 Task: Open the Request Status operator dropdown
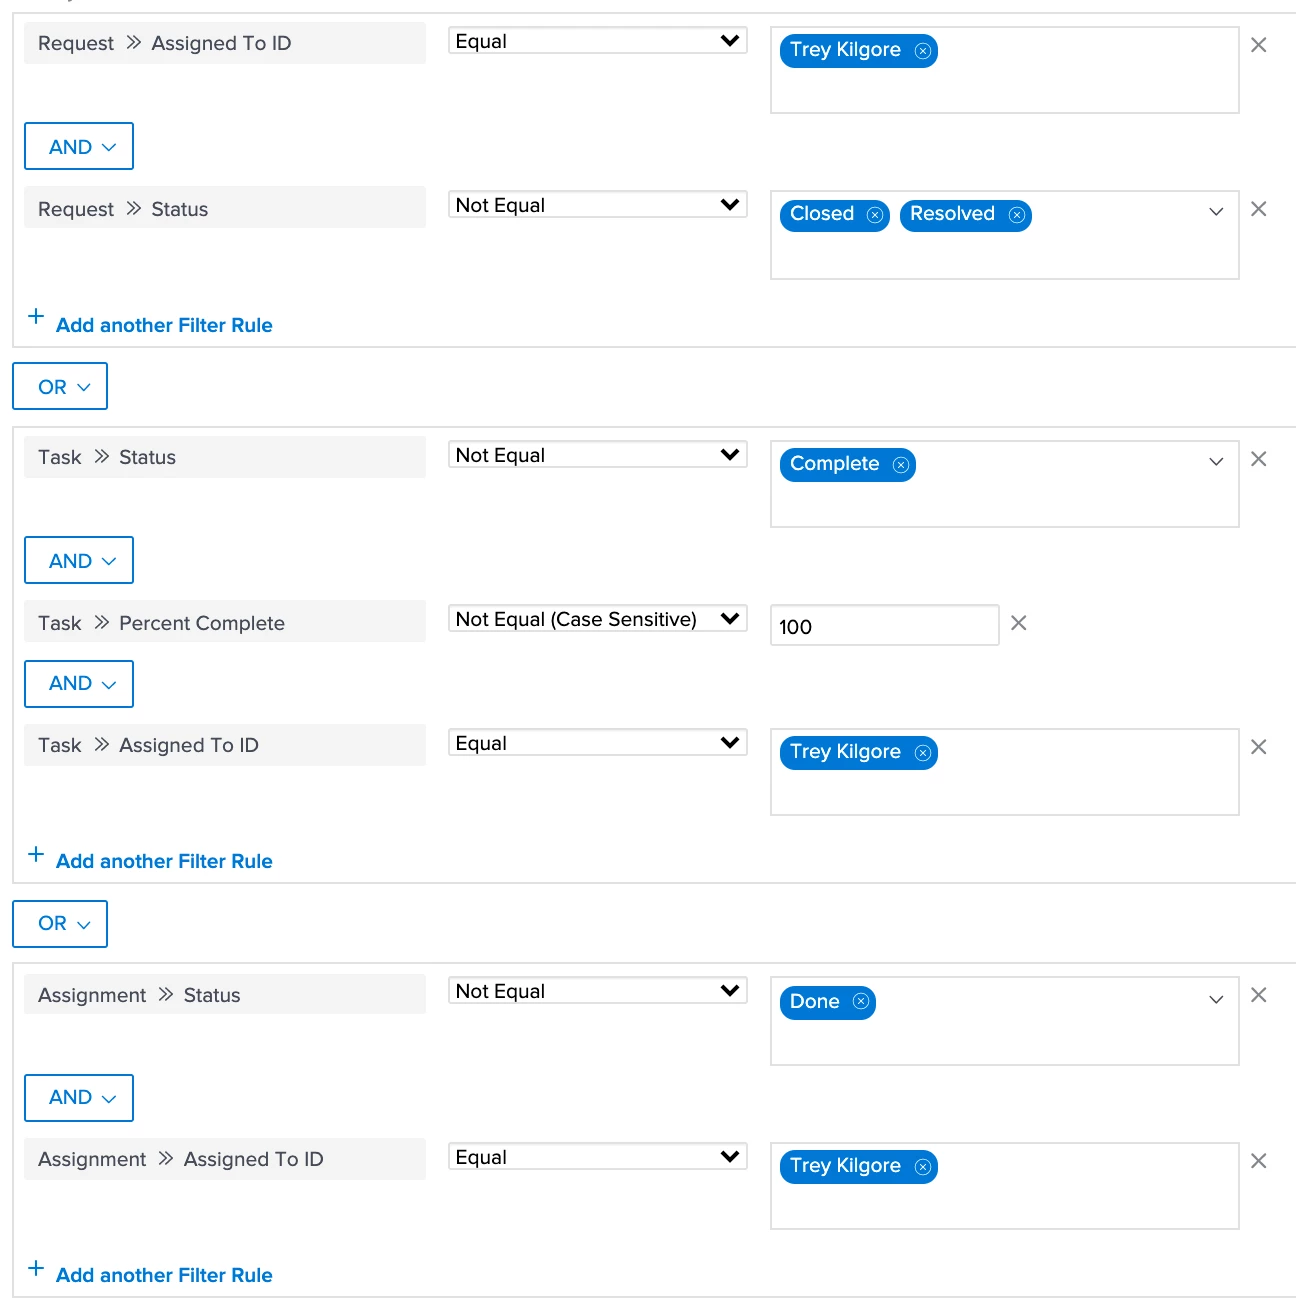click(x=598, y=205)
